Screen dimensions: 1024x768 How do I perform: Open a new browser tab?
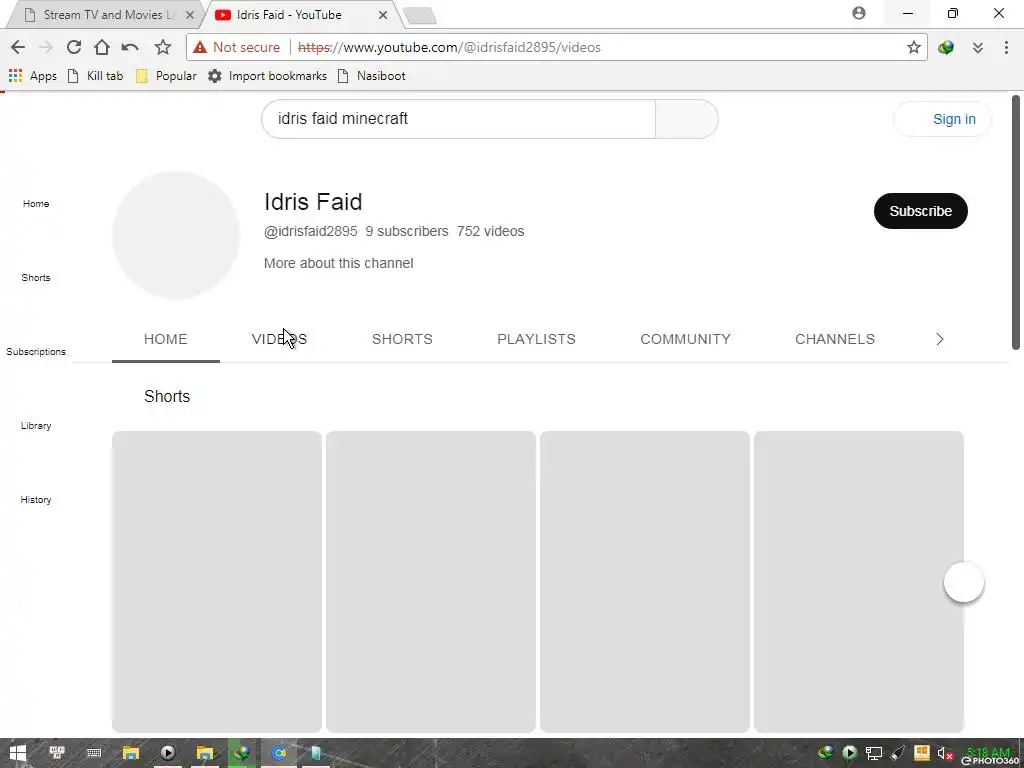tap(420, 16)
